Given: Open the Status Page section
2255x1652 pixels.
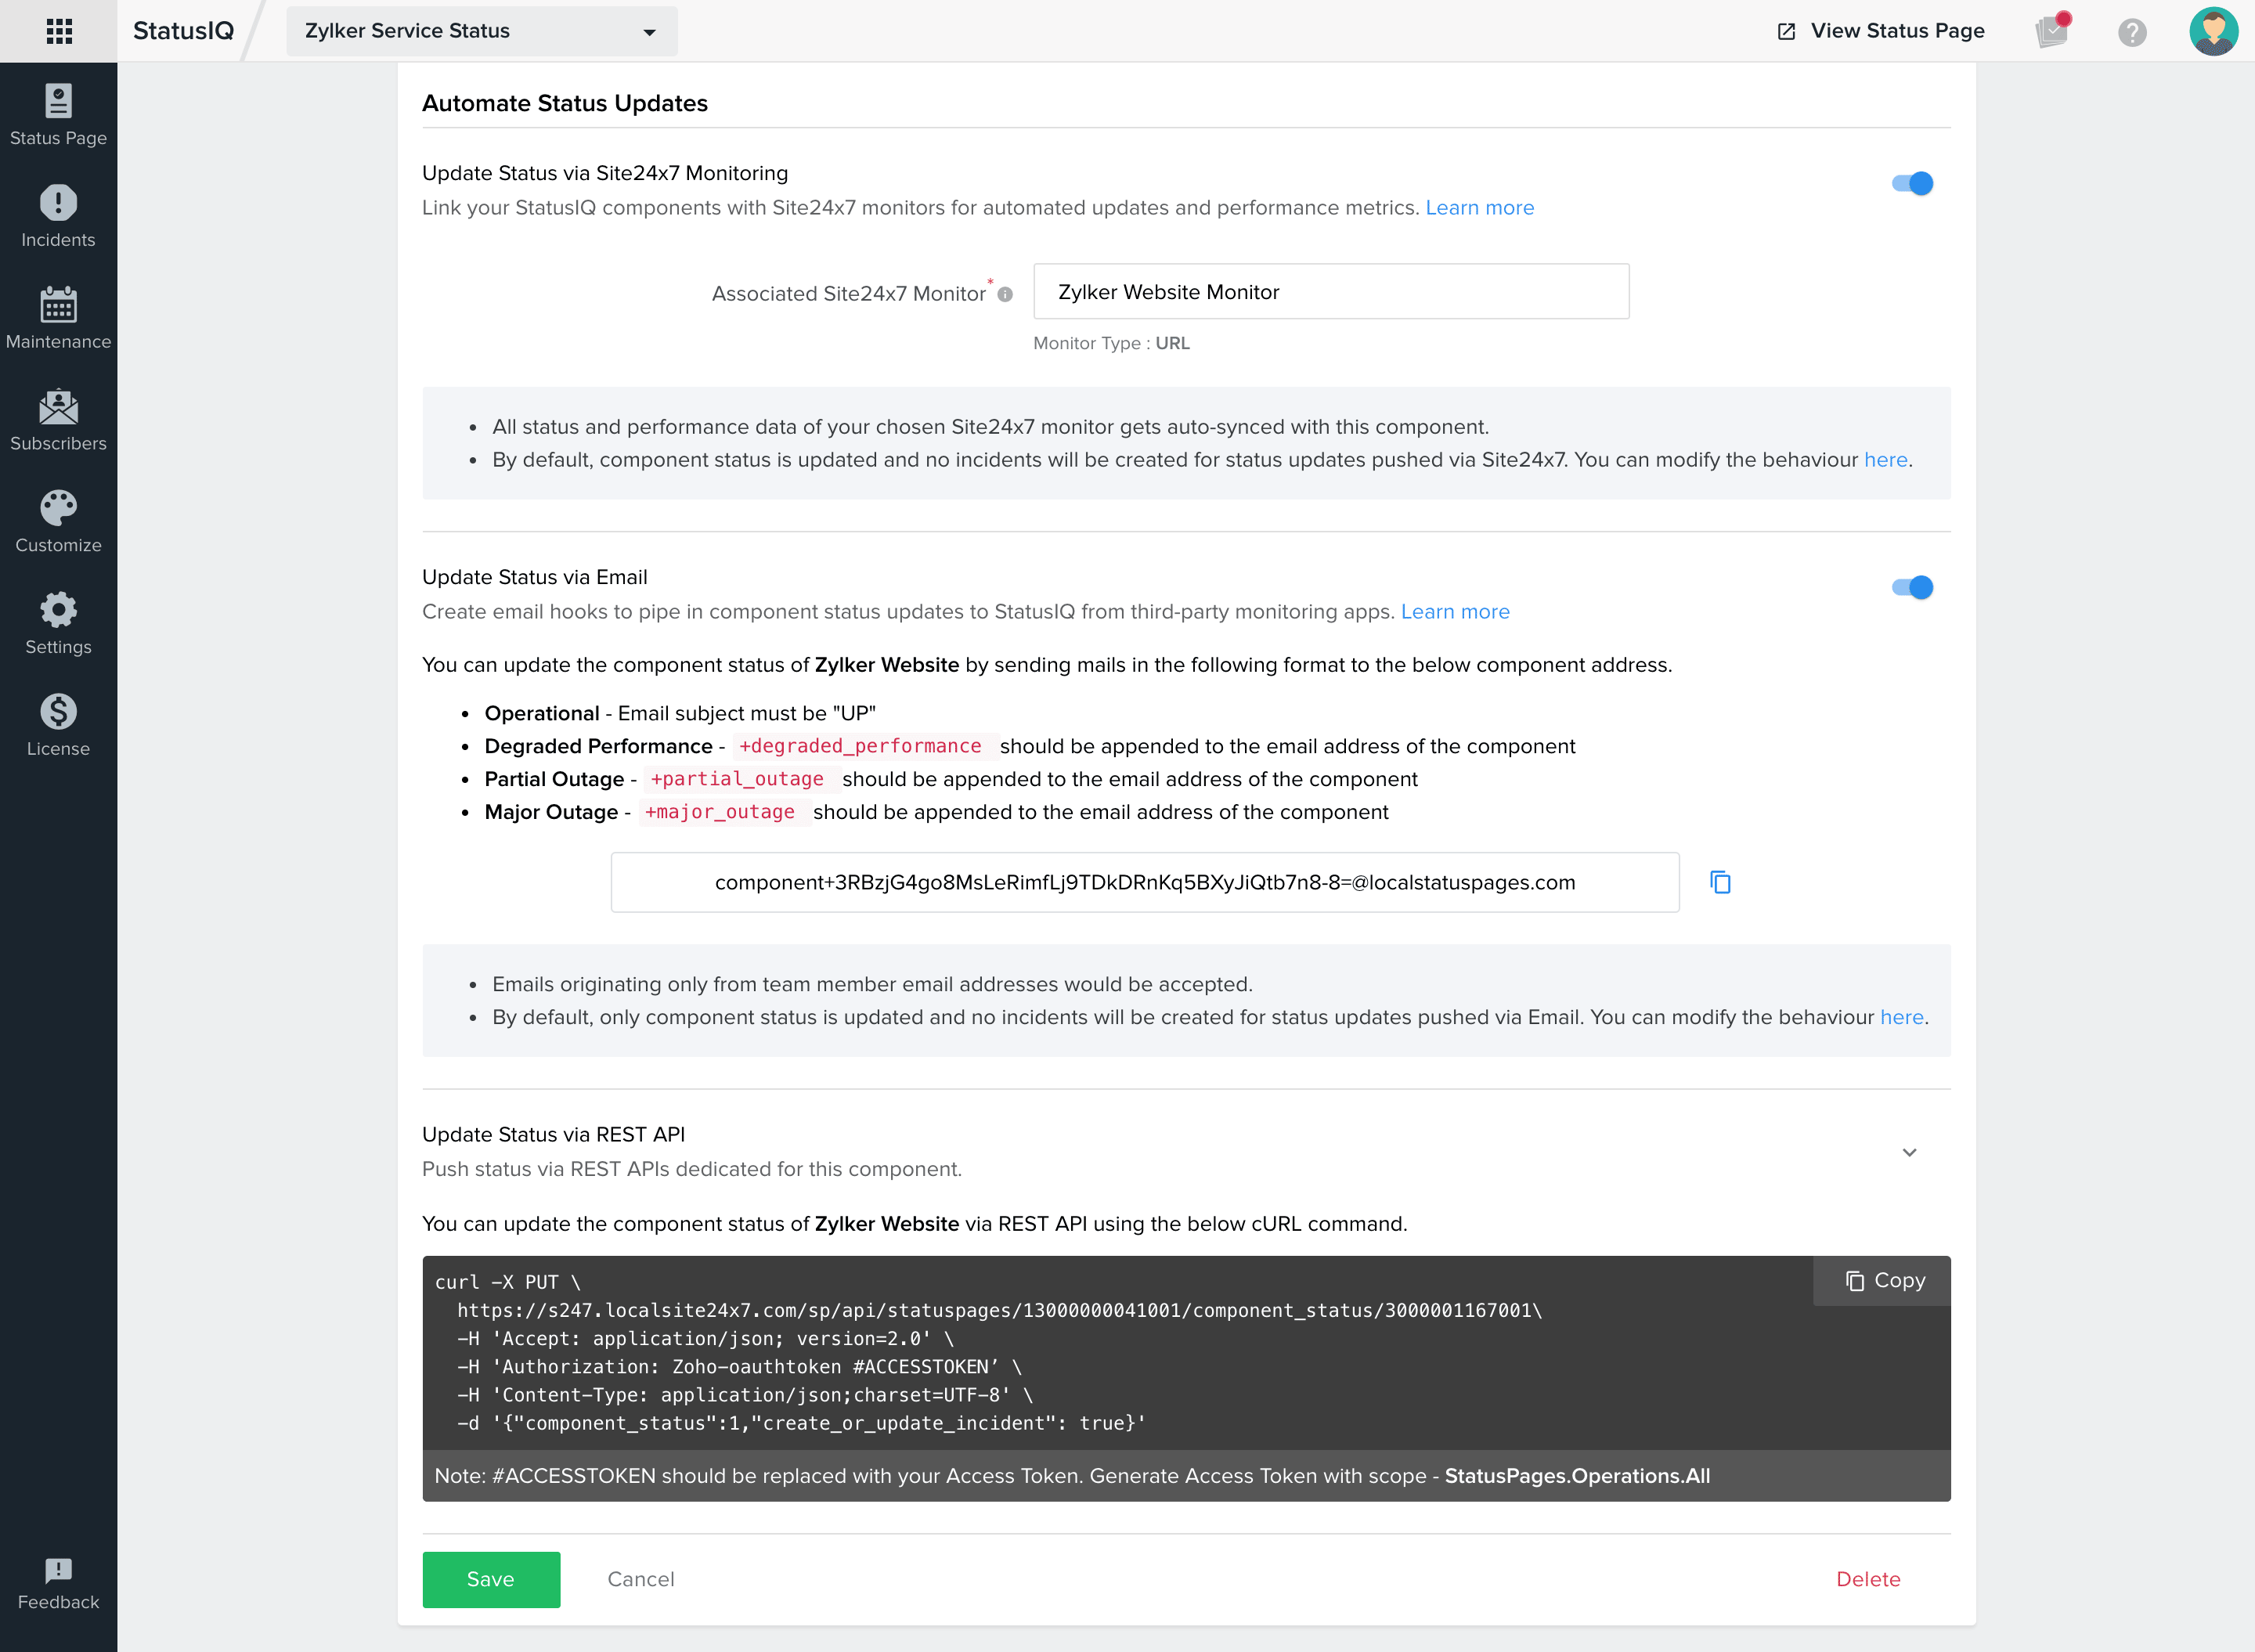Looking at the screenshot, I should [58, 115].
